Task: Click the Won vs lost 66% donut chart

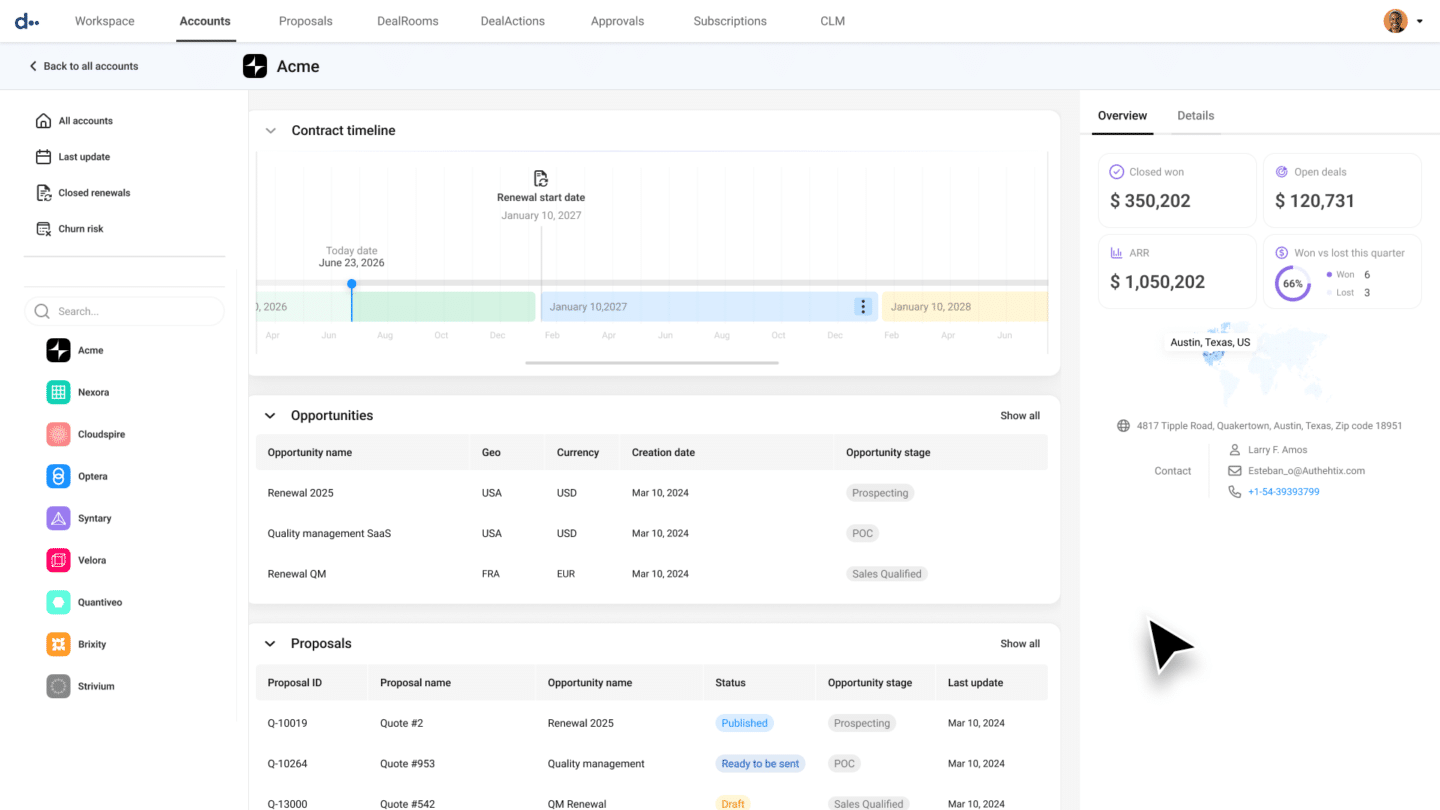Action: [x=1292, y=283]
